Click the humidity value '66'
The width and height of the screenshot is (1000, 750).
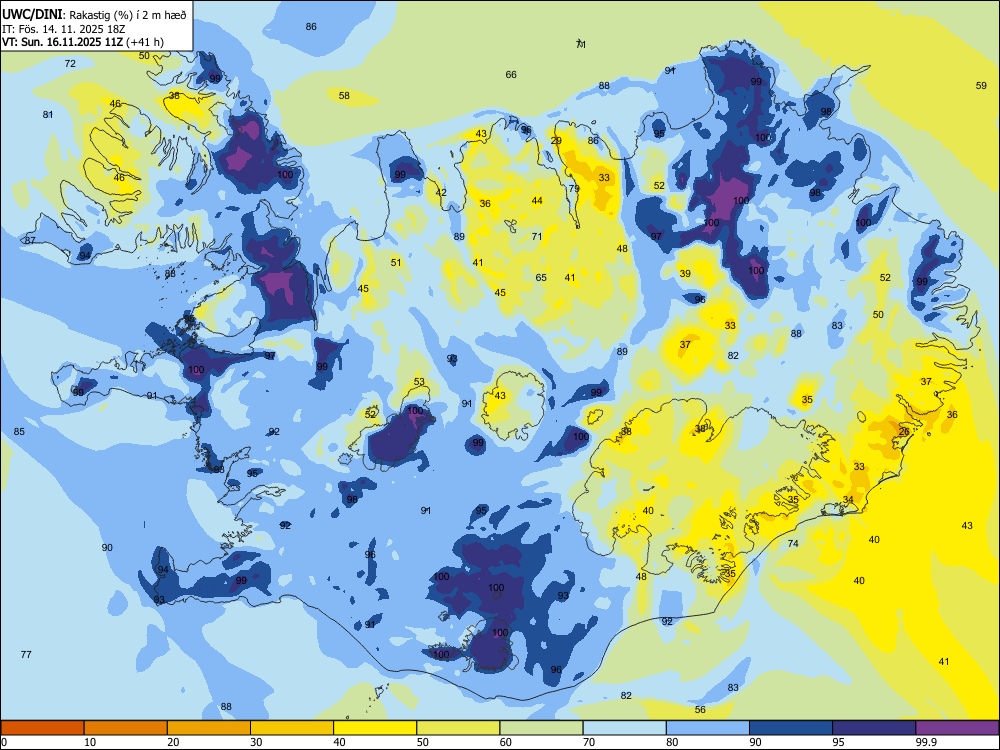511,74
